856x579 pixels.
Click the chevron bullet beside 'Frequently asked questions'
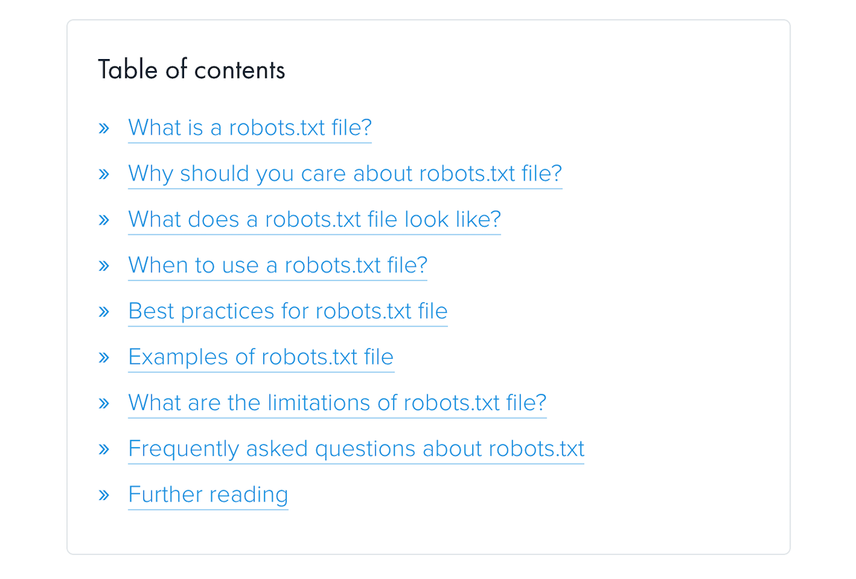coord(104,450)
